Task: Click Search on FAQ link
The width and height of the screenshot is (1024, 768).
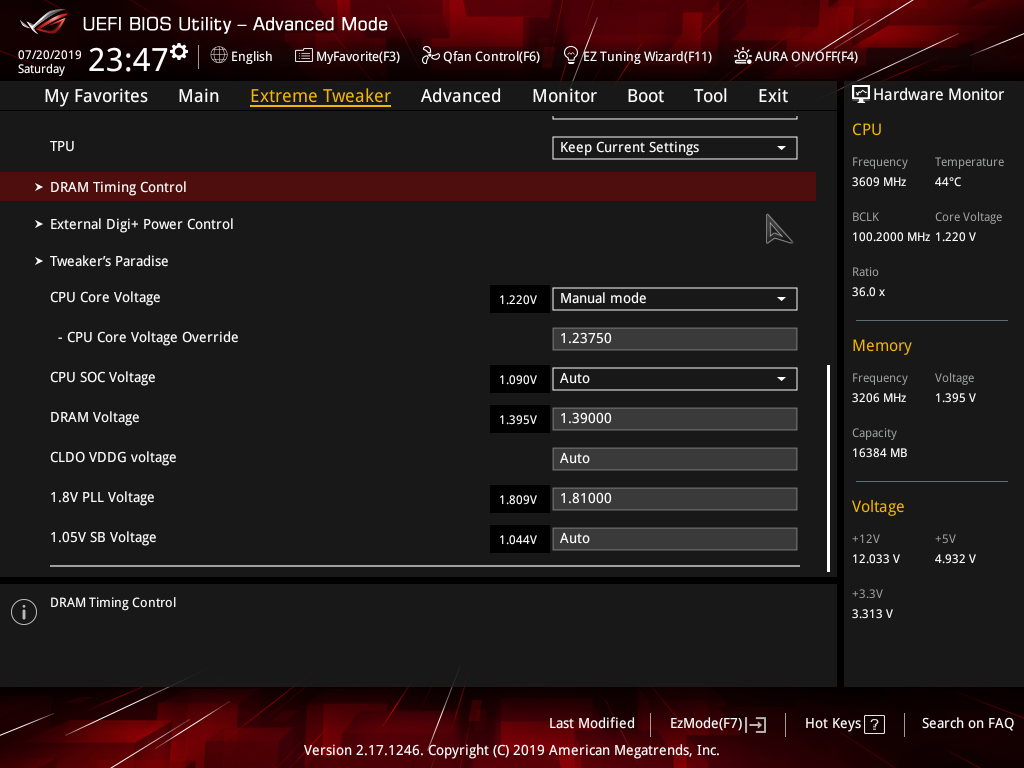Action: click(967, 724)
